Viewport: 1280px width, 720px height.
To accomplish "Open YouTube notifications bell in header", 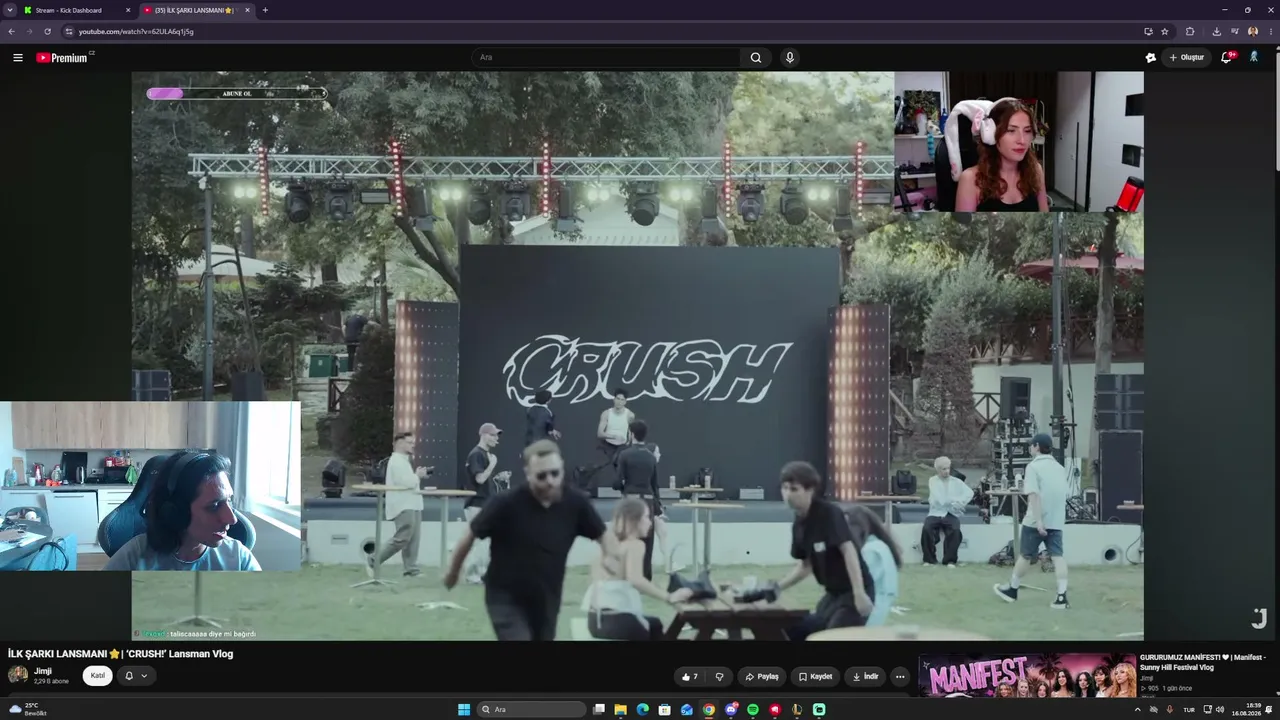I will click(x=1227, y=58).
